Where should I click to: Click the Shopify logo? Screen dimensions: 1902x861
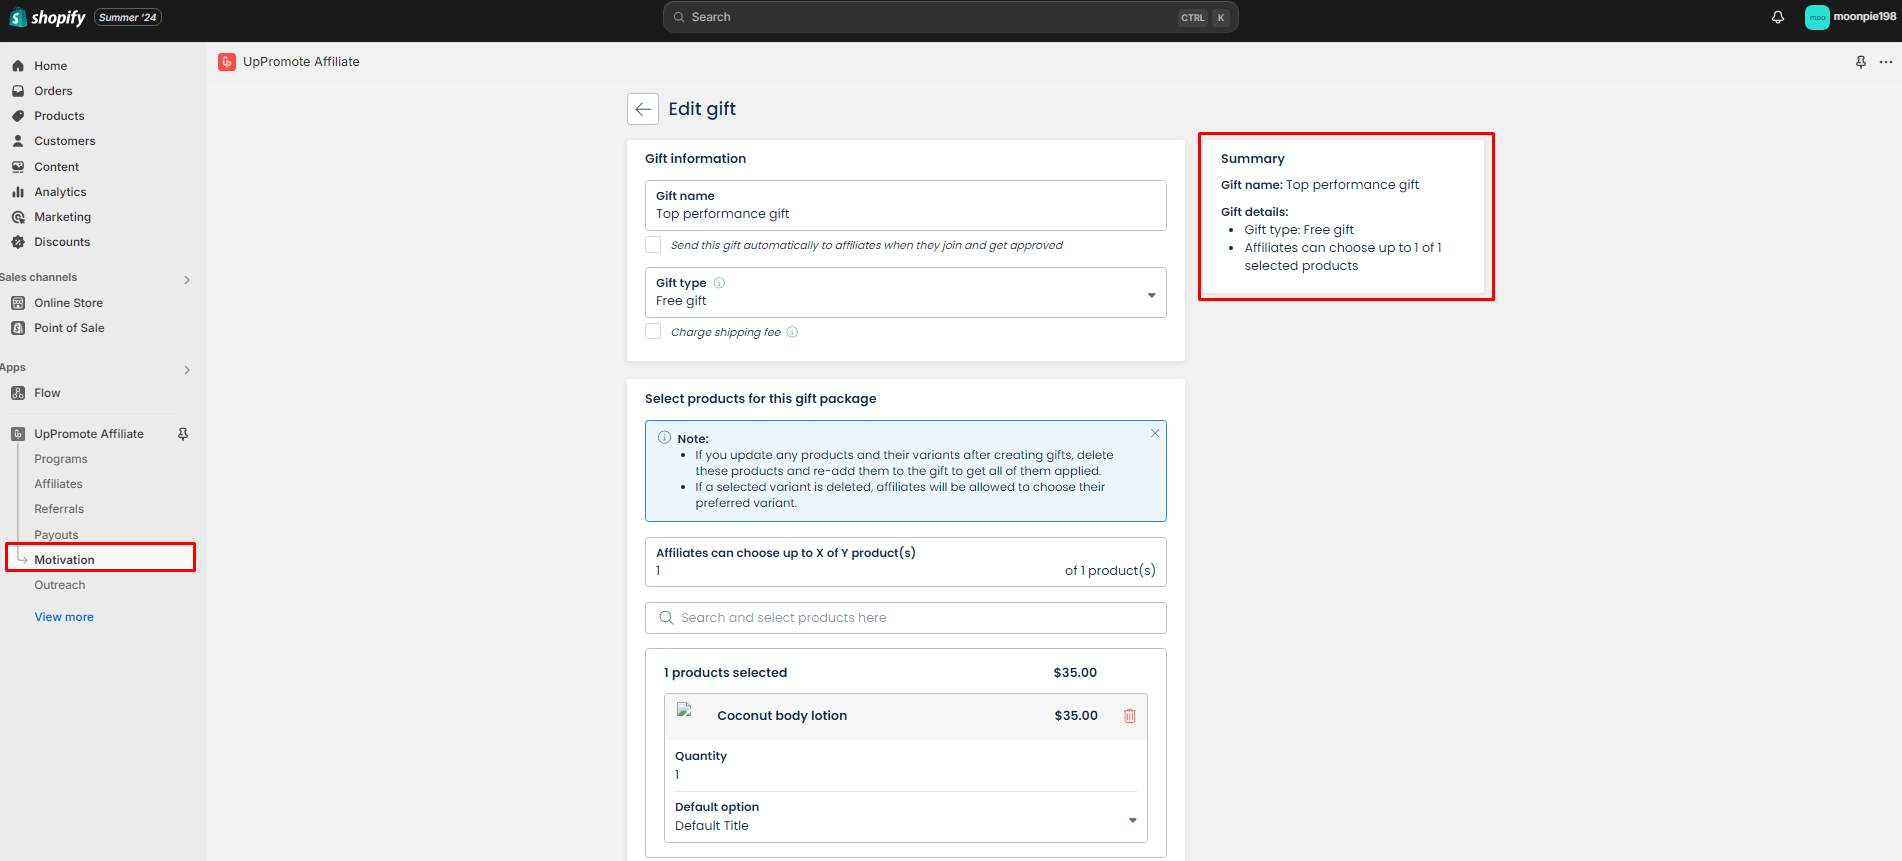pos(47,17)
